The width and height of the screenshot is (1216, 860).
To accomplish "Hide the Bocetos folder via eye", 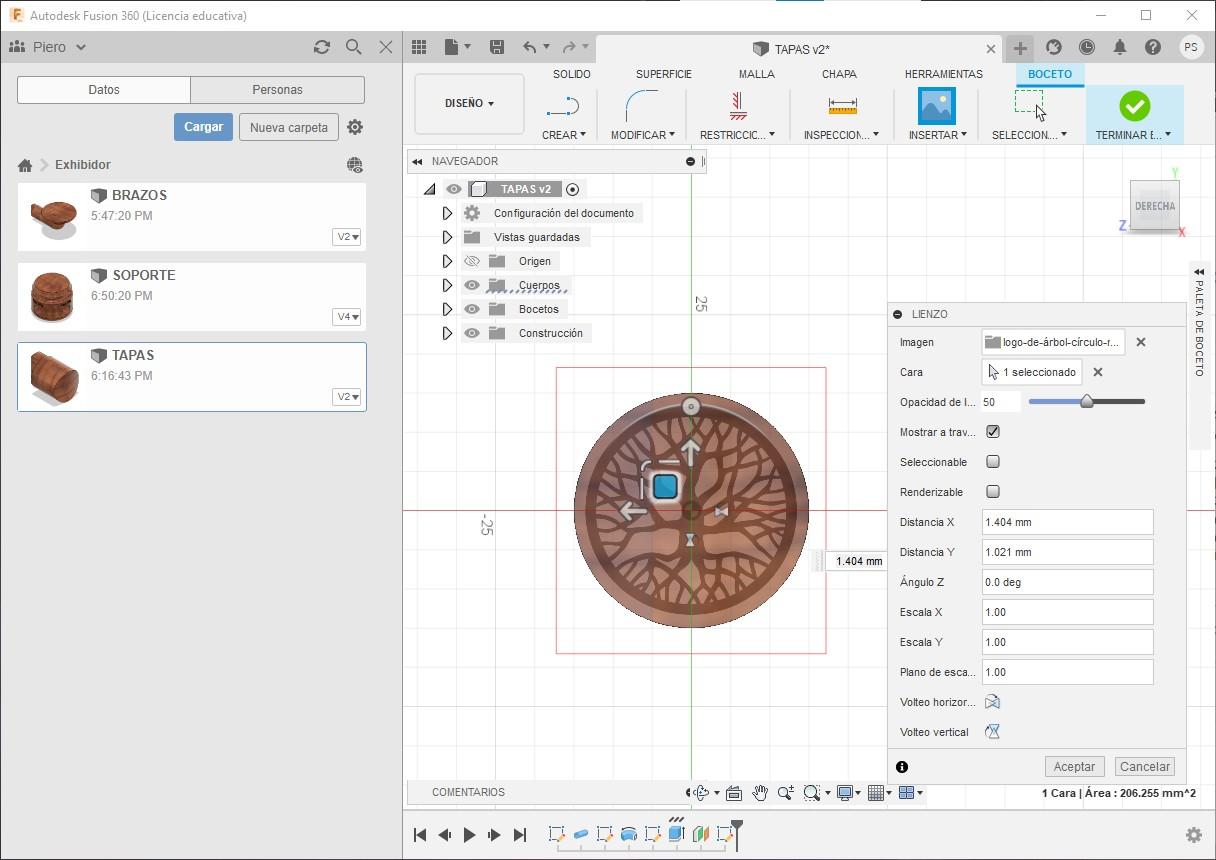I will click(x=472, y=309).
